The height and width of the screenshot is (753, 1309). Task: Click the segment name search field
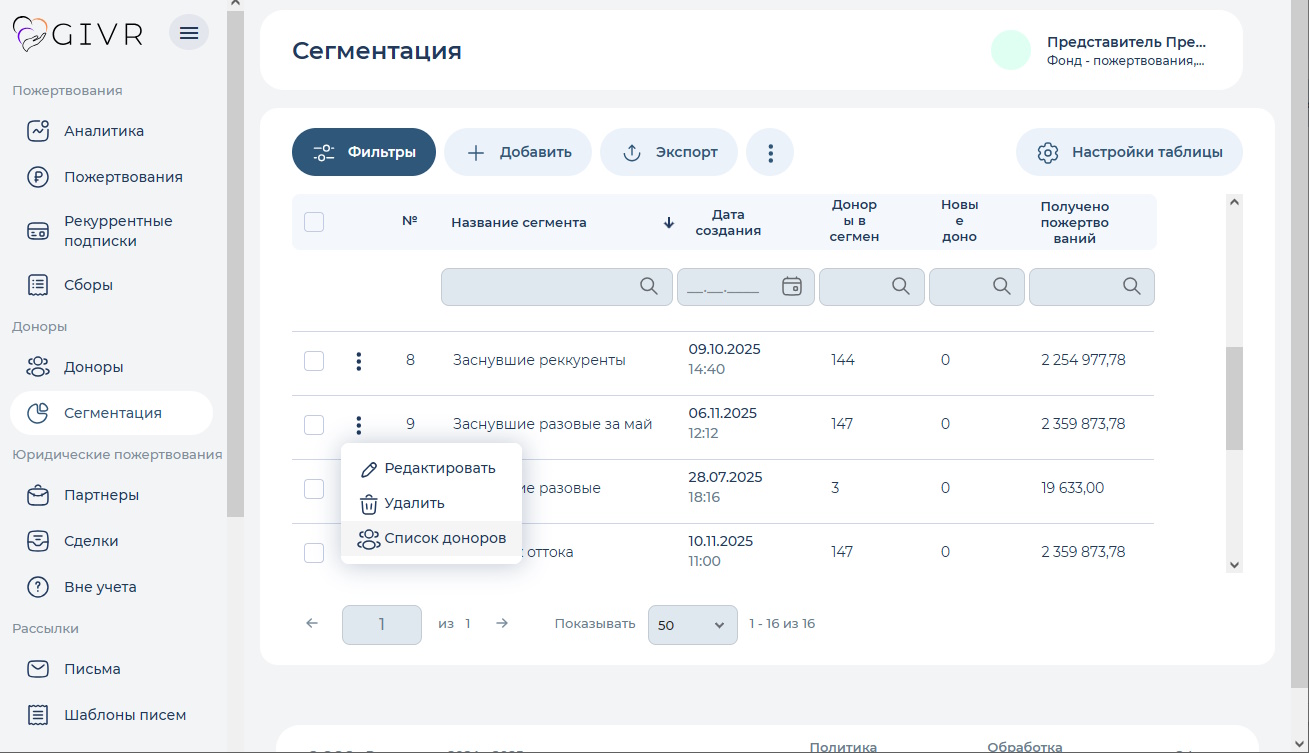tap(556, 286)
